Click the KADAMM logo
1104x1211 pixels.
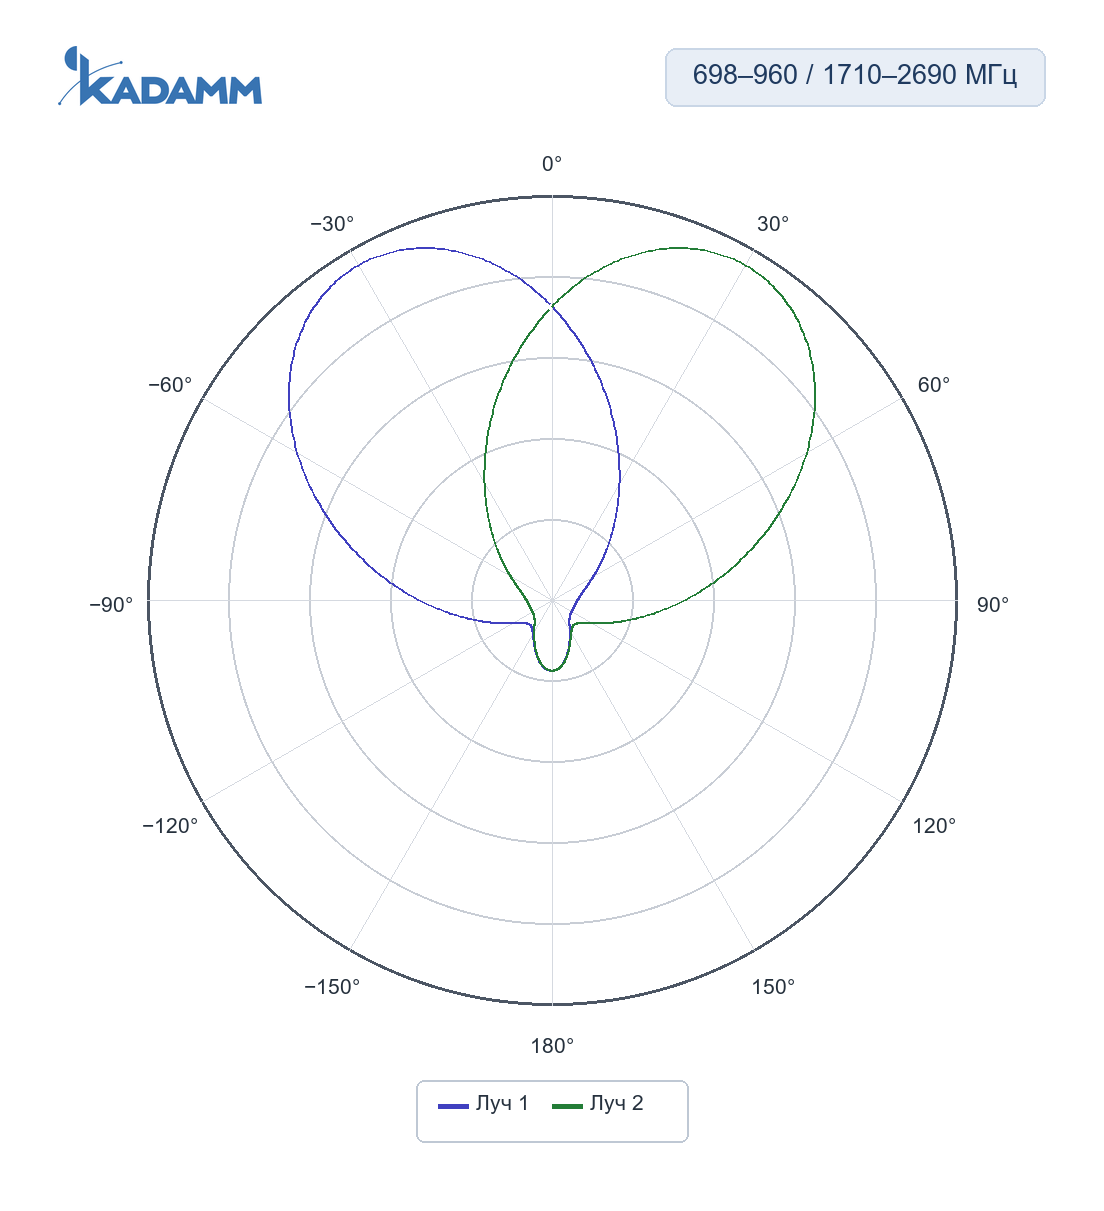pyautogui.click(x=160, y=76)
